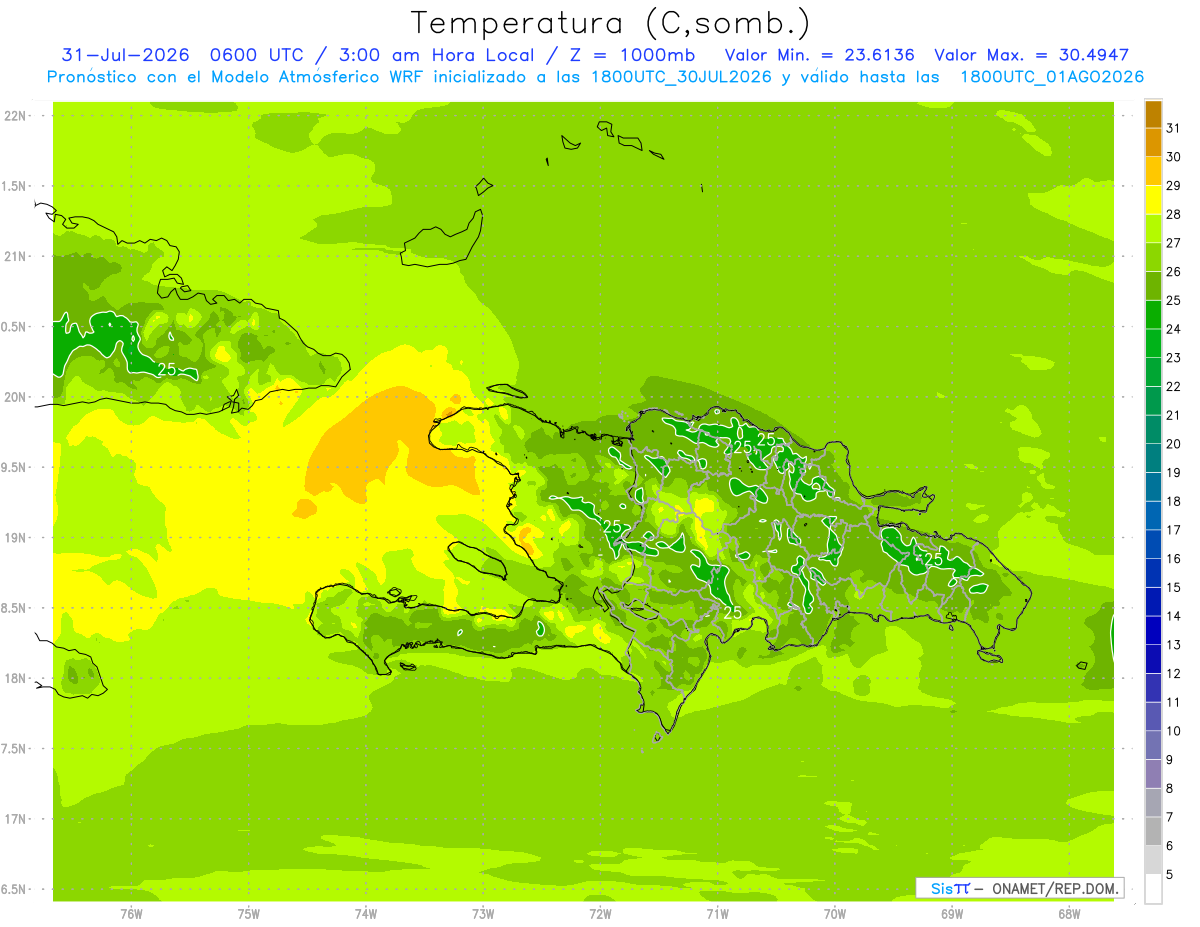Click the "20" value on the color legend

point(1174,444)
